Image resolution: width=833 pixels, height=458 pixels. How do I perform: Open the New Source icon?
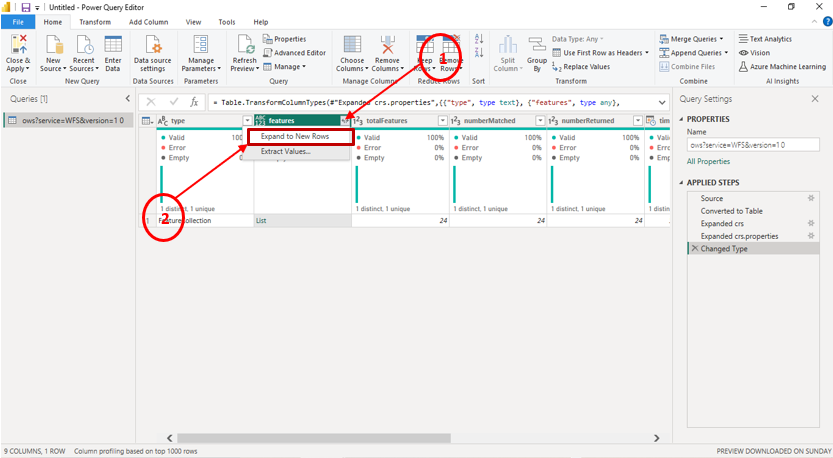click(x=53, y=46)
